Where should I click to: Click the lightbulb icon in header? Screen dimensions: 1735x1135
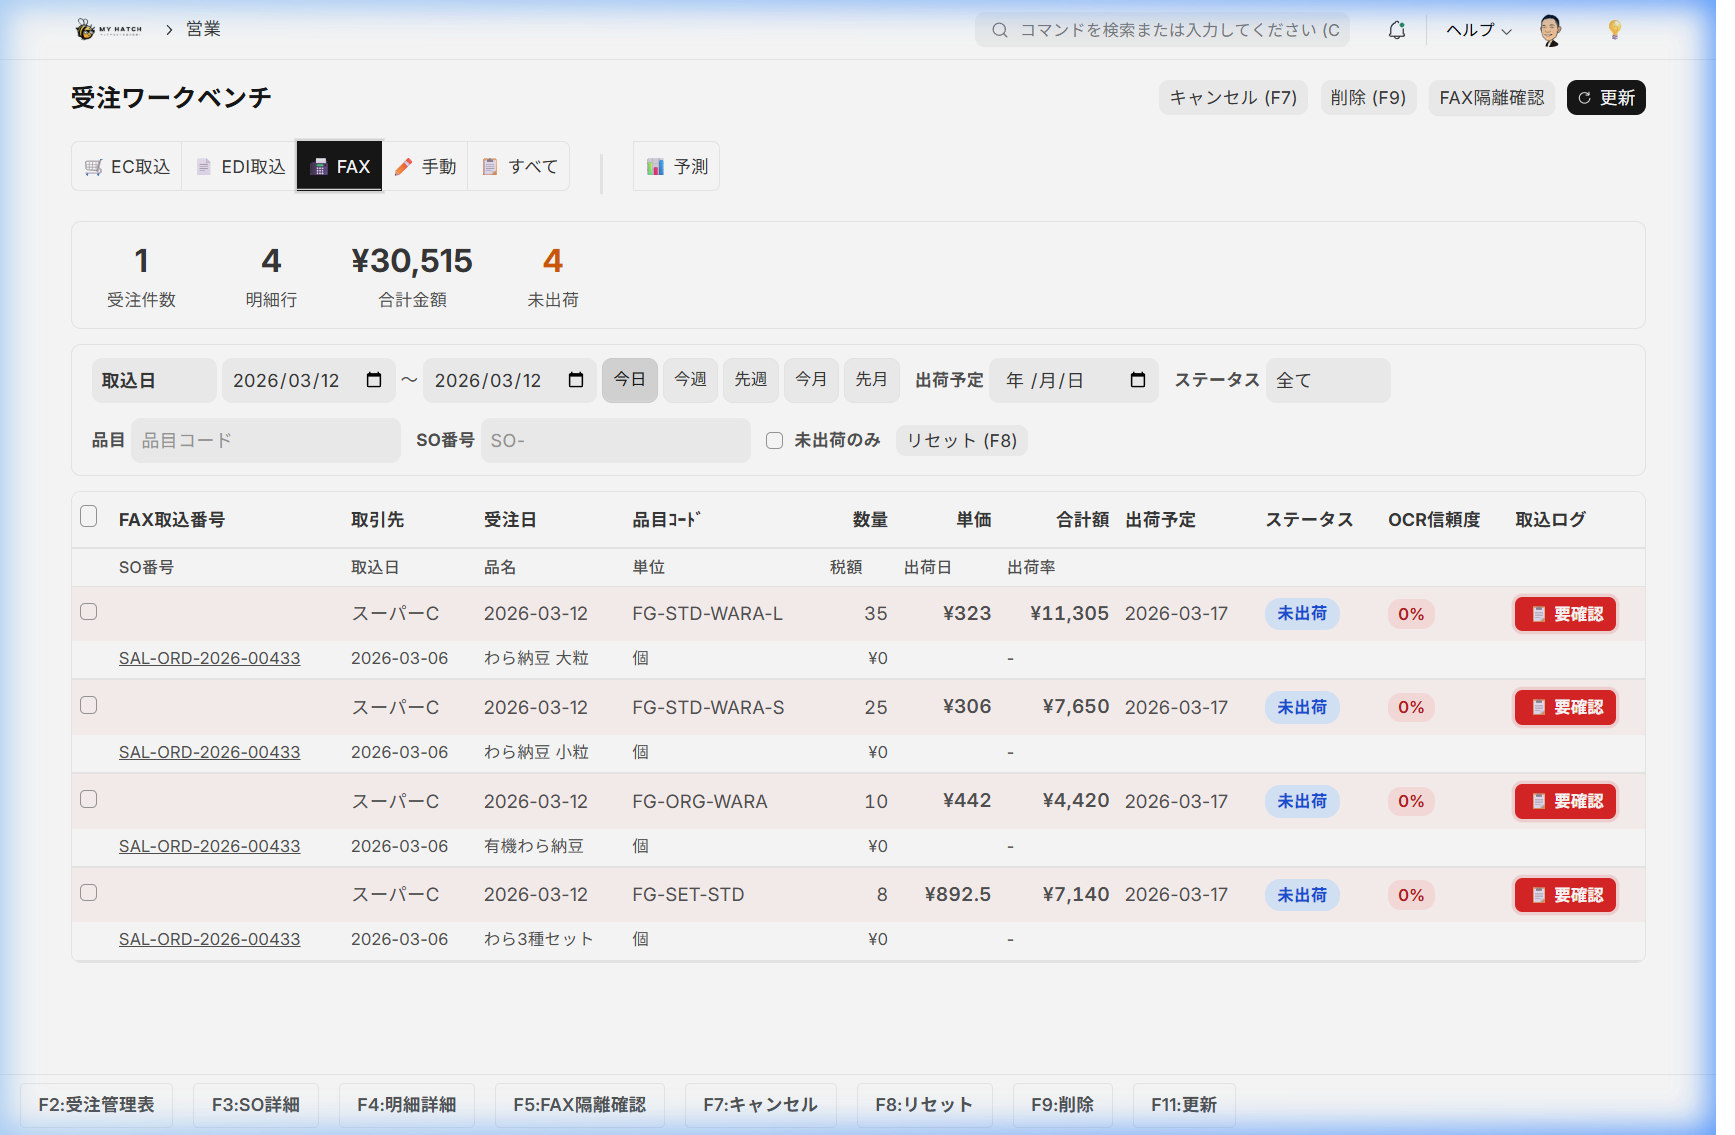1614,30
